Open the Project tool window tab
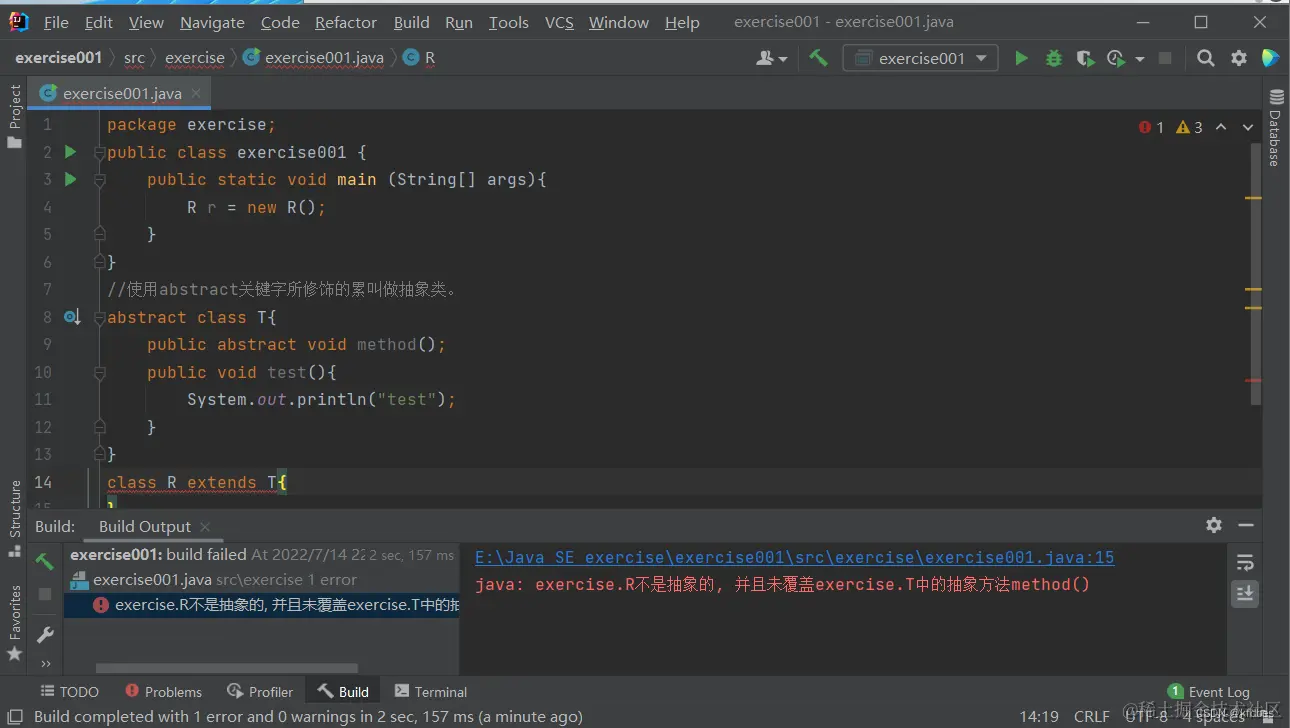The image size is (1290, 728). click(14, 116)
